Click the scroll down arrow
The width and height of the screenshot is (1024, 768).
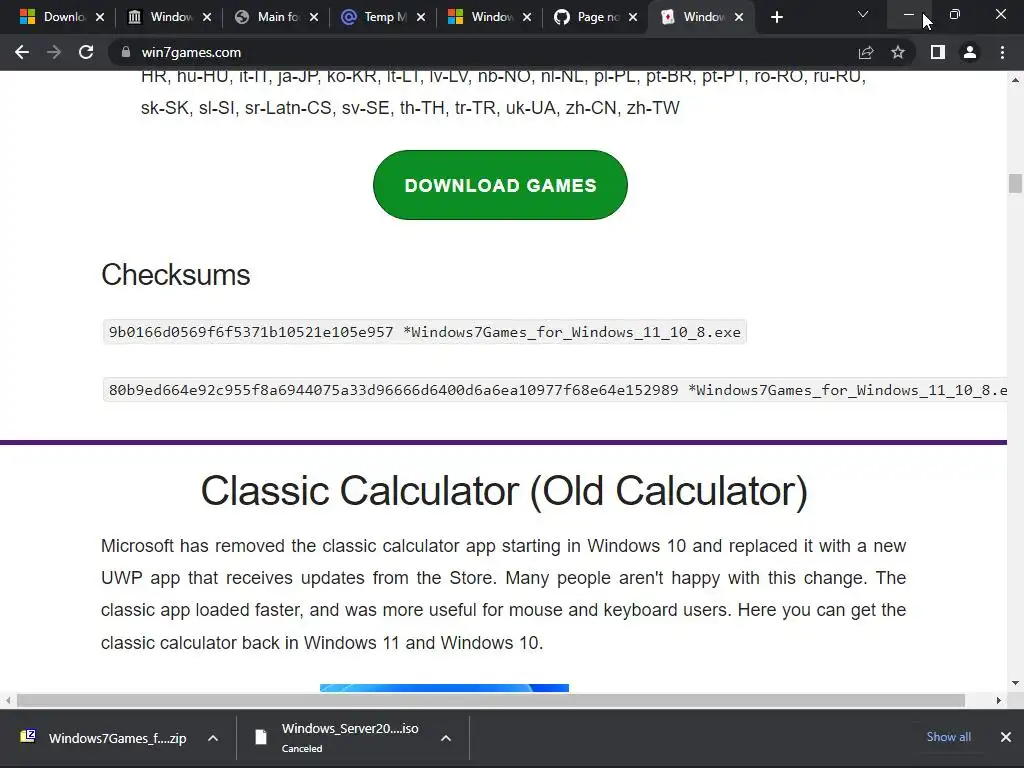1015,683
